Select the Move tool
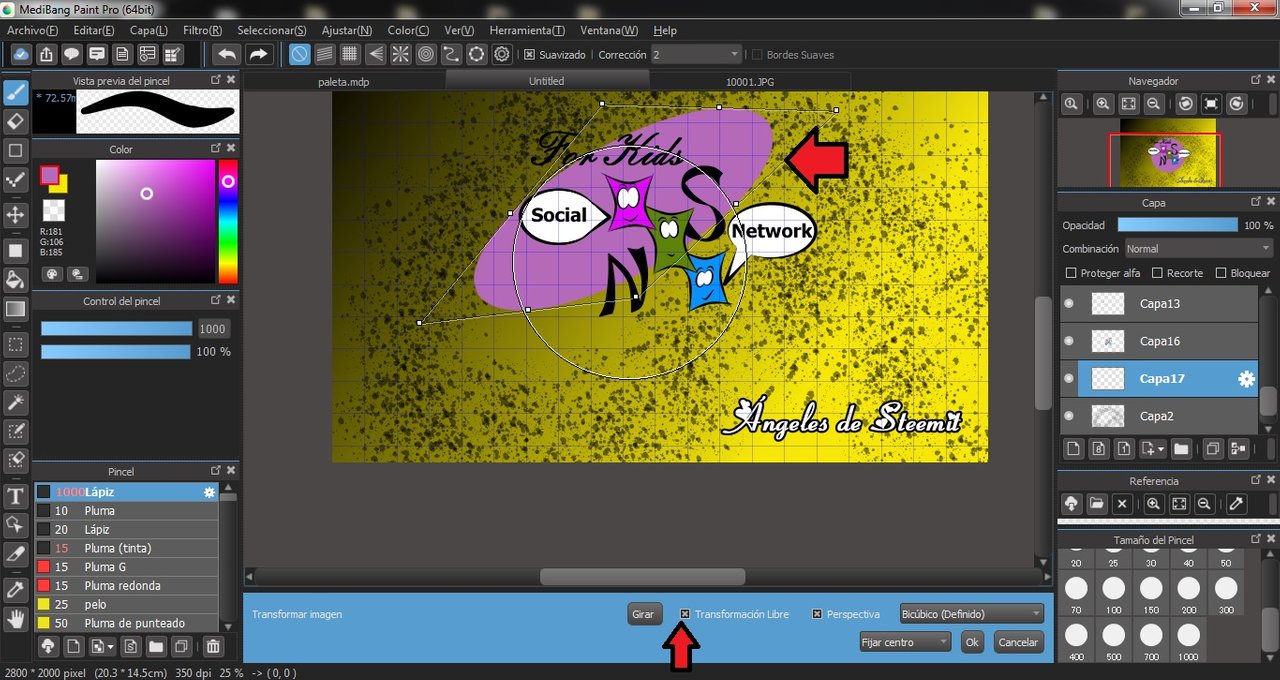1280x680 pixels. tap(16, 215)
